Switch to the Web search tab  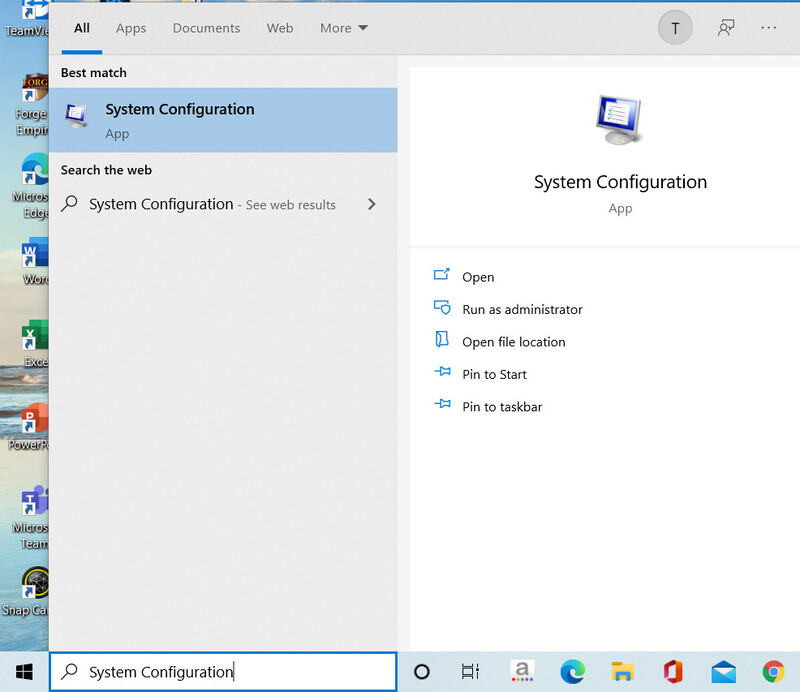[x=280, y=28]
